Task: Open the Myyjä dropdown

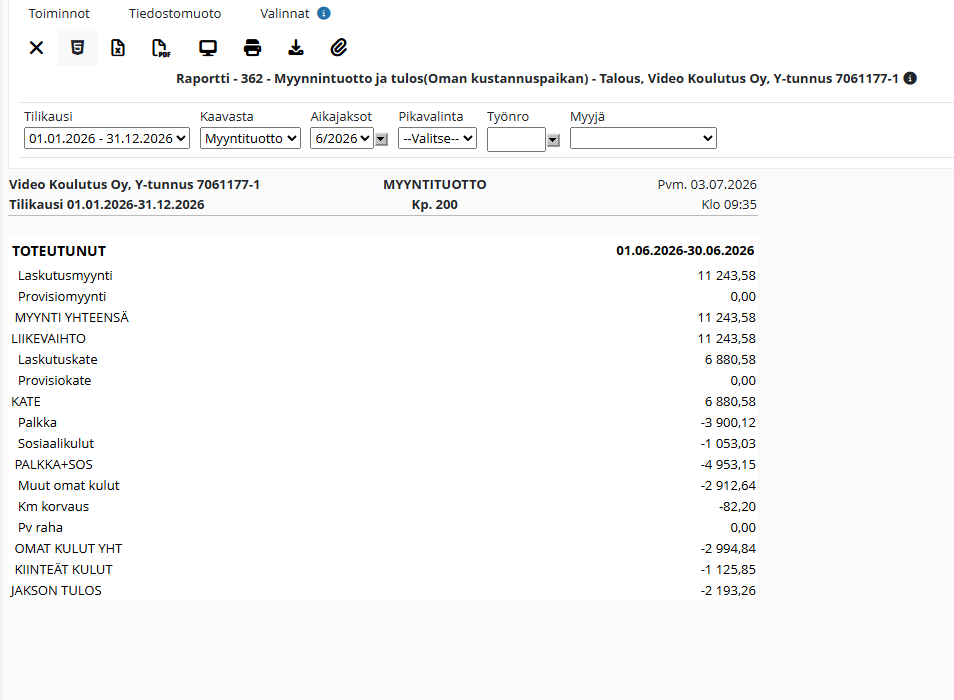Action: [643, 138]
